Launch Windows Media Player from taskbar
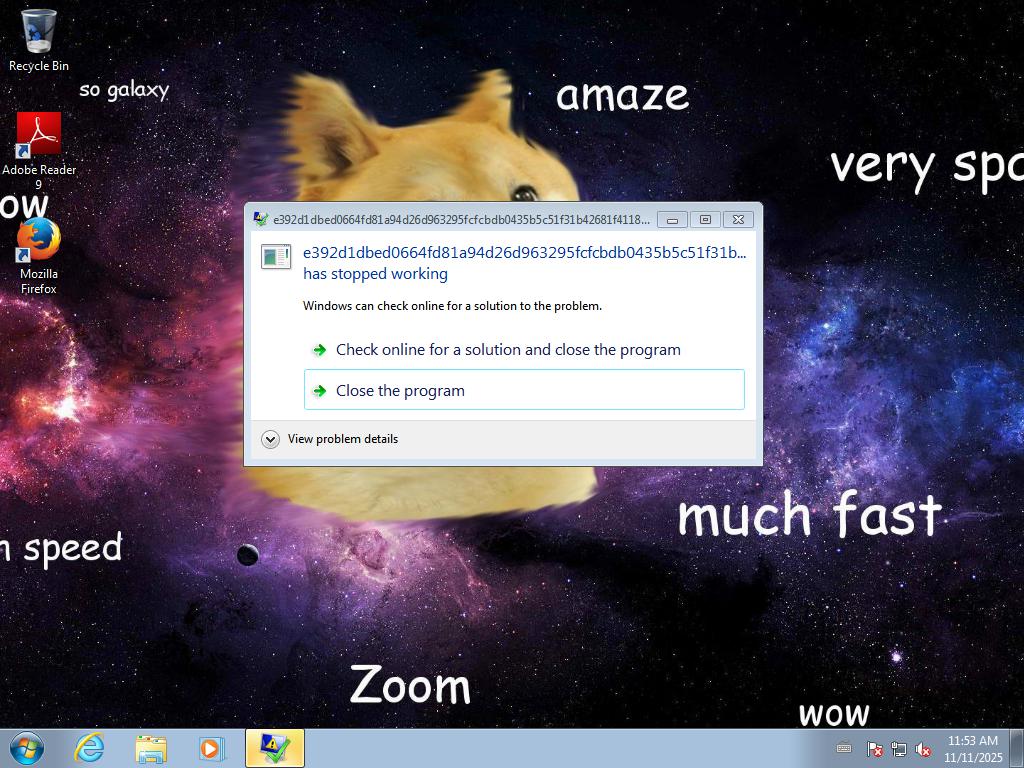 [x=211, y=748]
